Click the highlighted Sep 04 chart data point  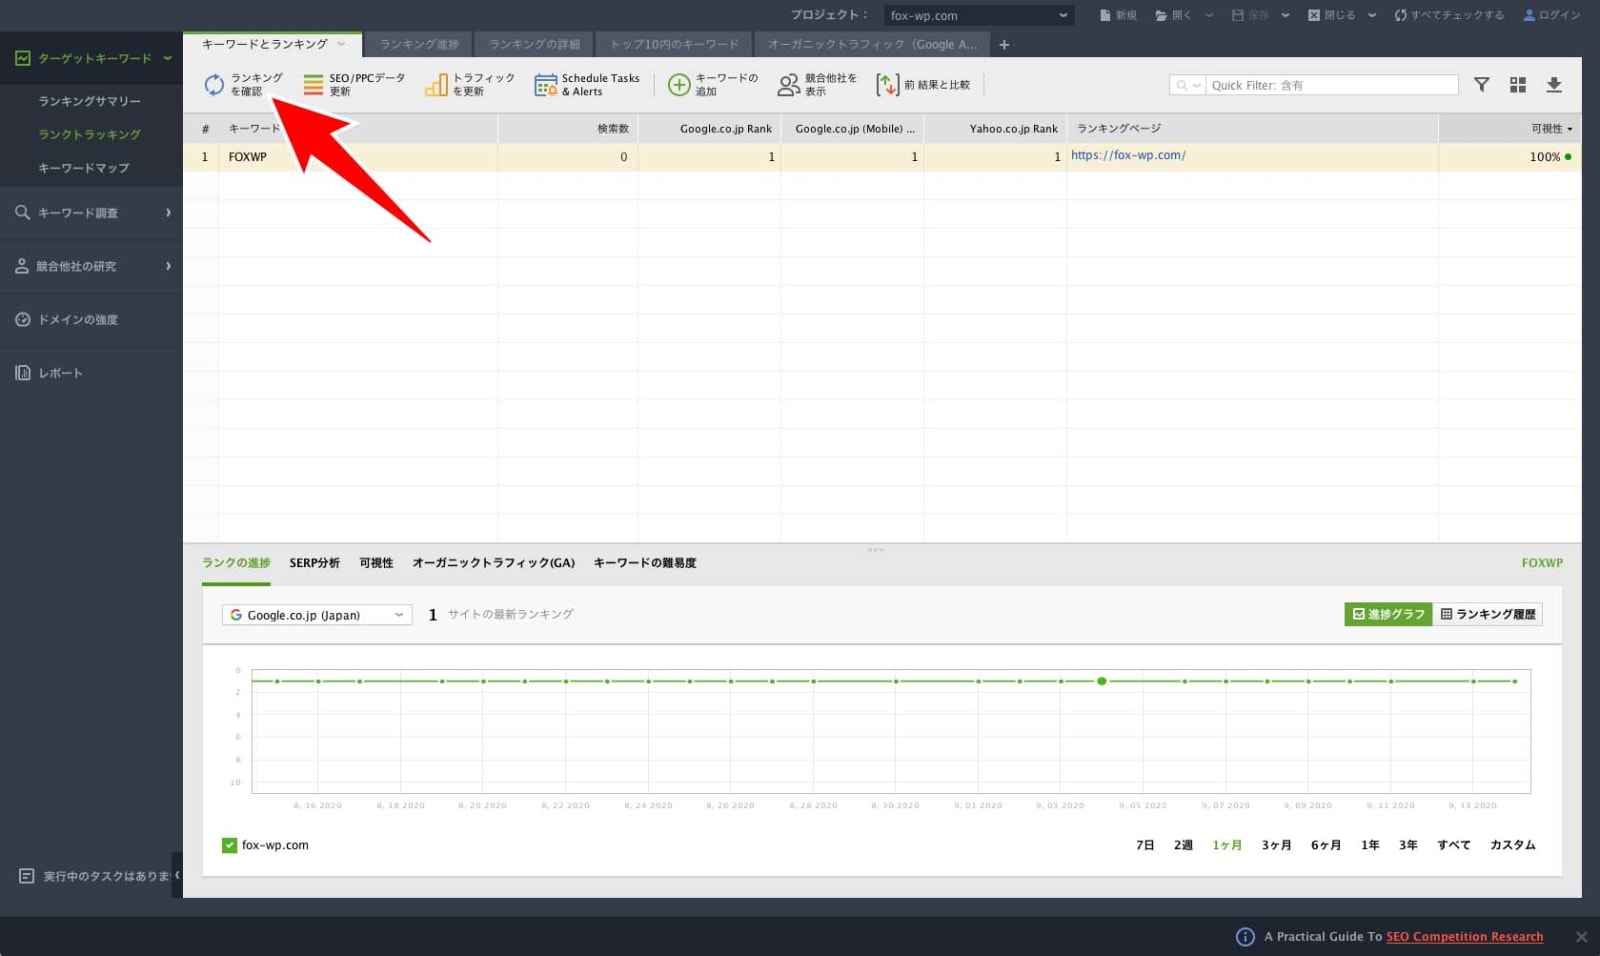point(1101,681)
